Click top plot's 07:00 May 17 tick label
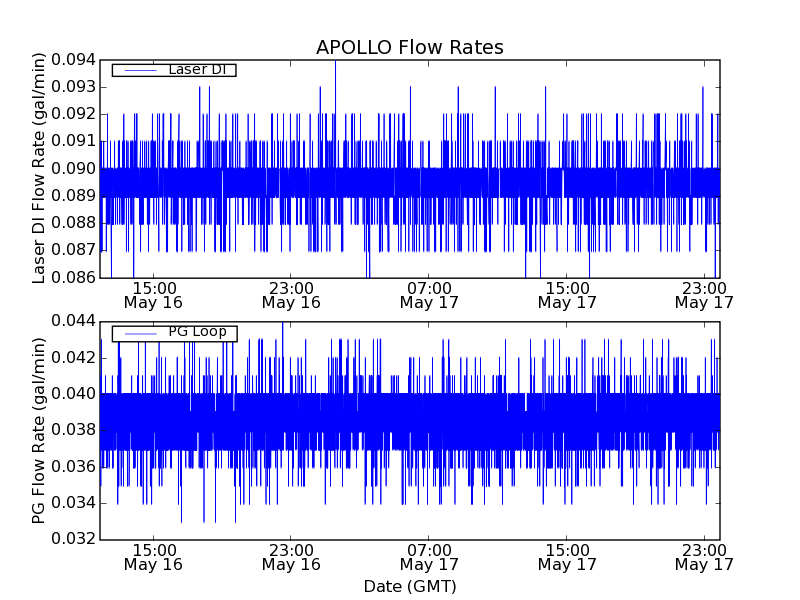 click(x=429, y=294)
